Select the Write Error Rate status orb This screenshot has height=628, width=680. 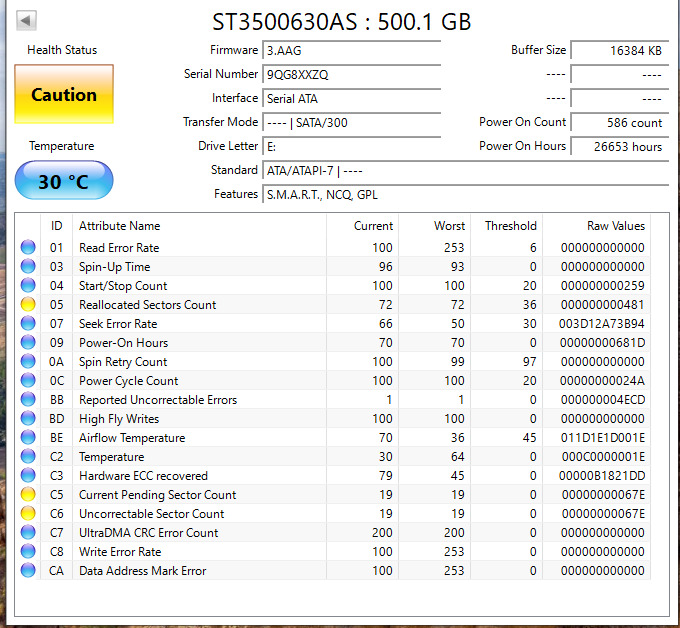click(28, 552)
